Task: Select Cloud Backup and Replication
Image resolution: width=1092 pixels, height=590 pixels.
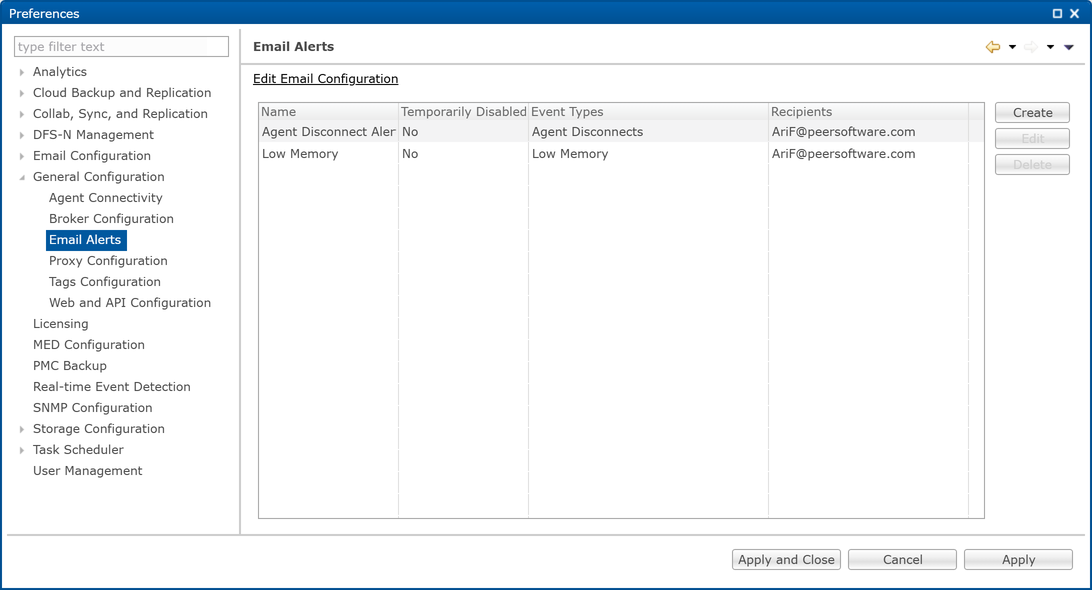Action: (122, 93)
